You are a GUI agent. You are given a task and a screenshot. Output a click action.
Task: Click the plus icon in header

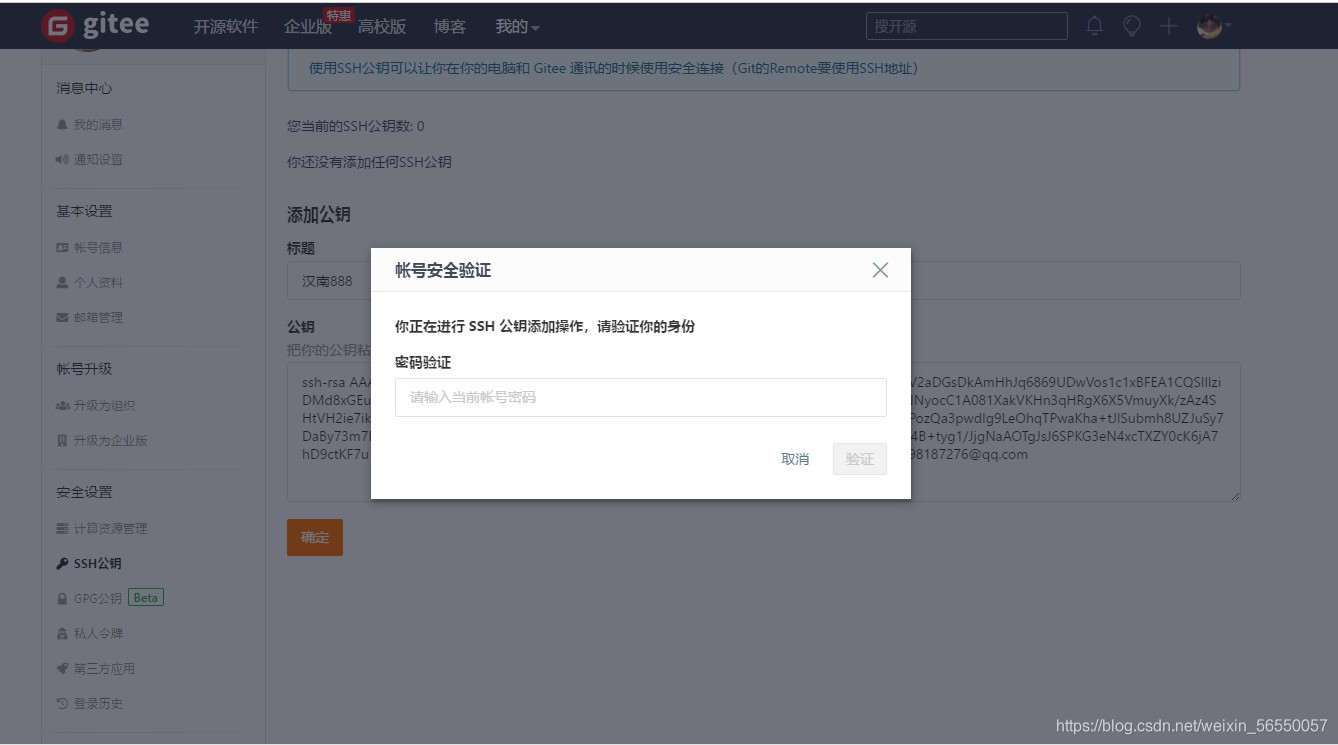click(x=1168, y=26)
